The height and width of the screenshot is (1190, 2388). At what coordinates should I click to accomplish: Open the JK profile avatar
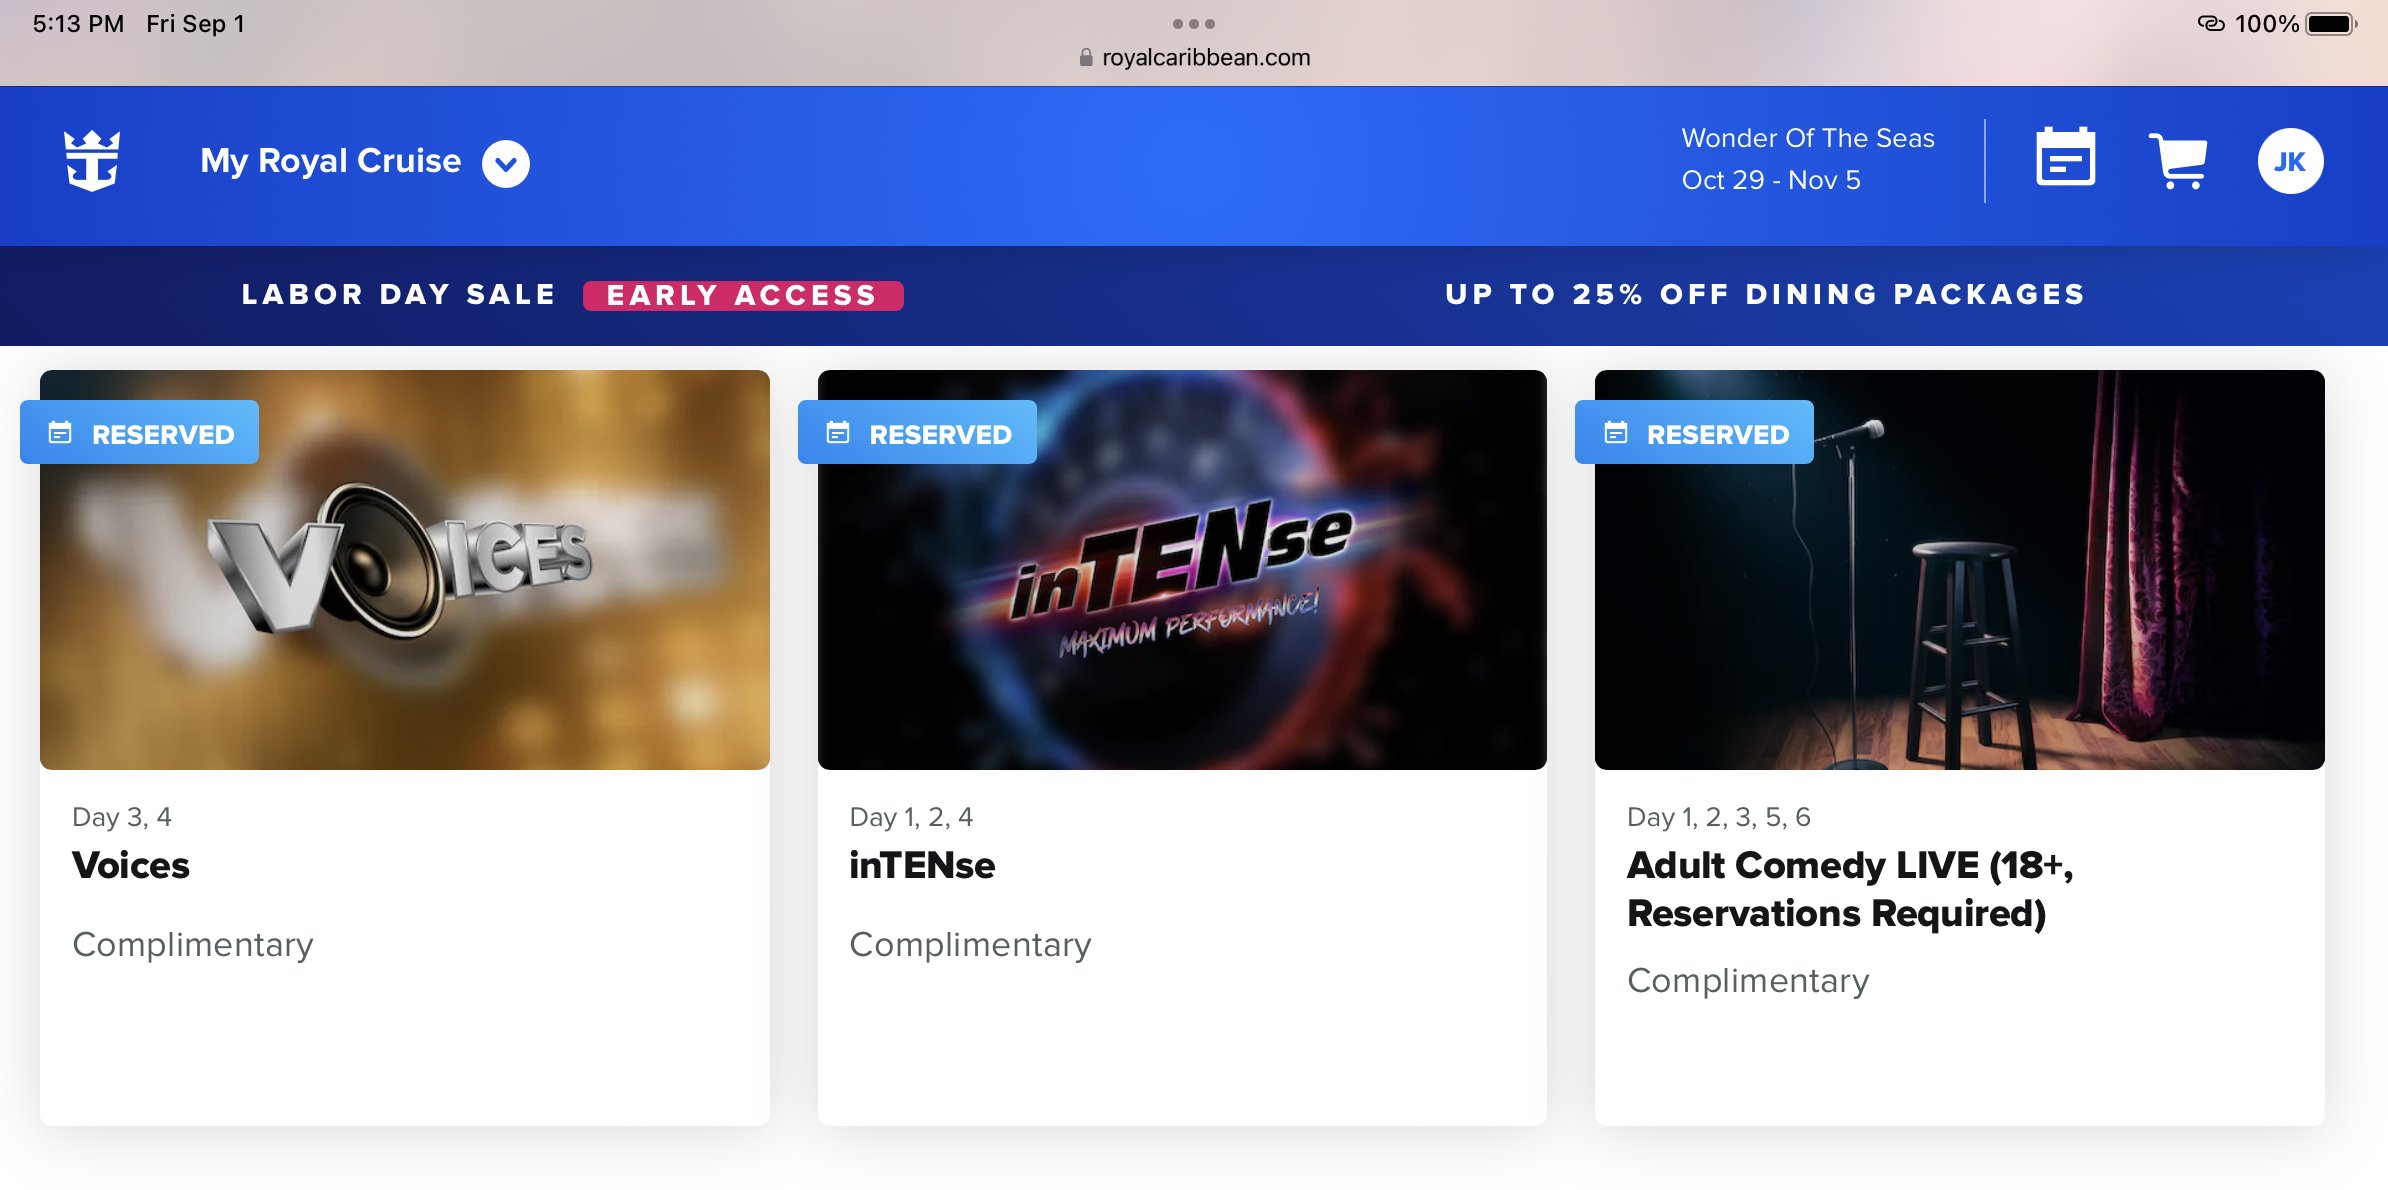click(x=2289, y=161)
